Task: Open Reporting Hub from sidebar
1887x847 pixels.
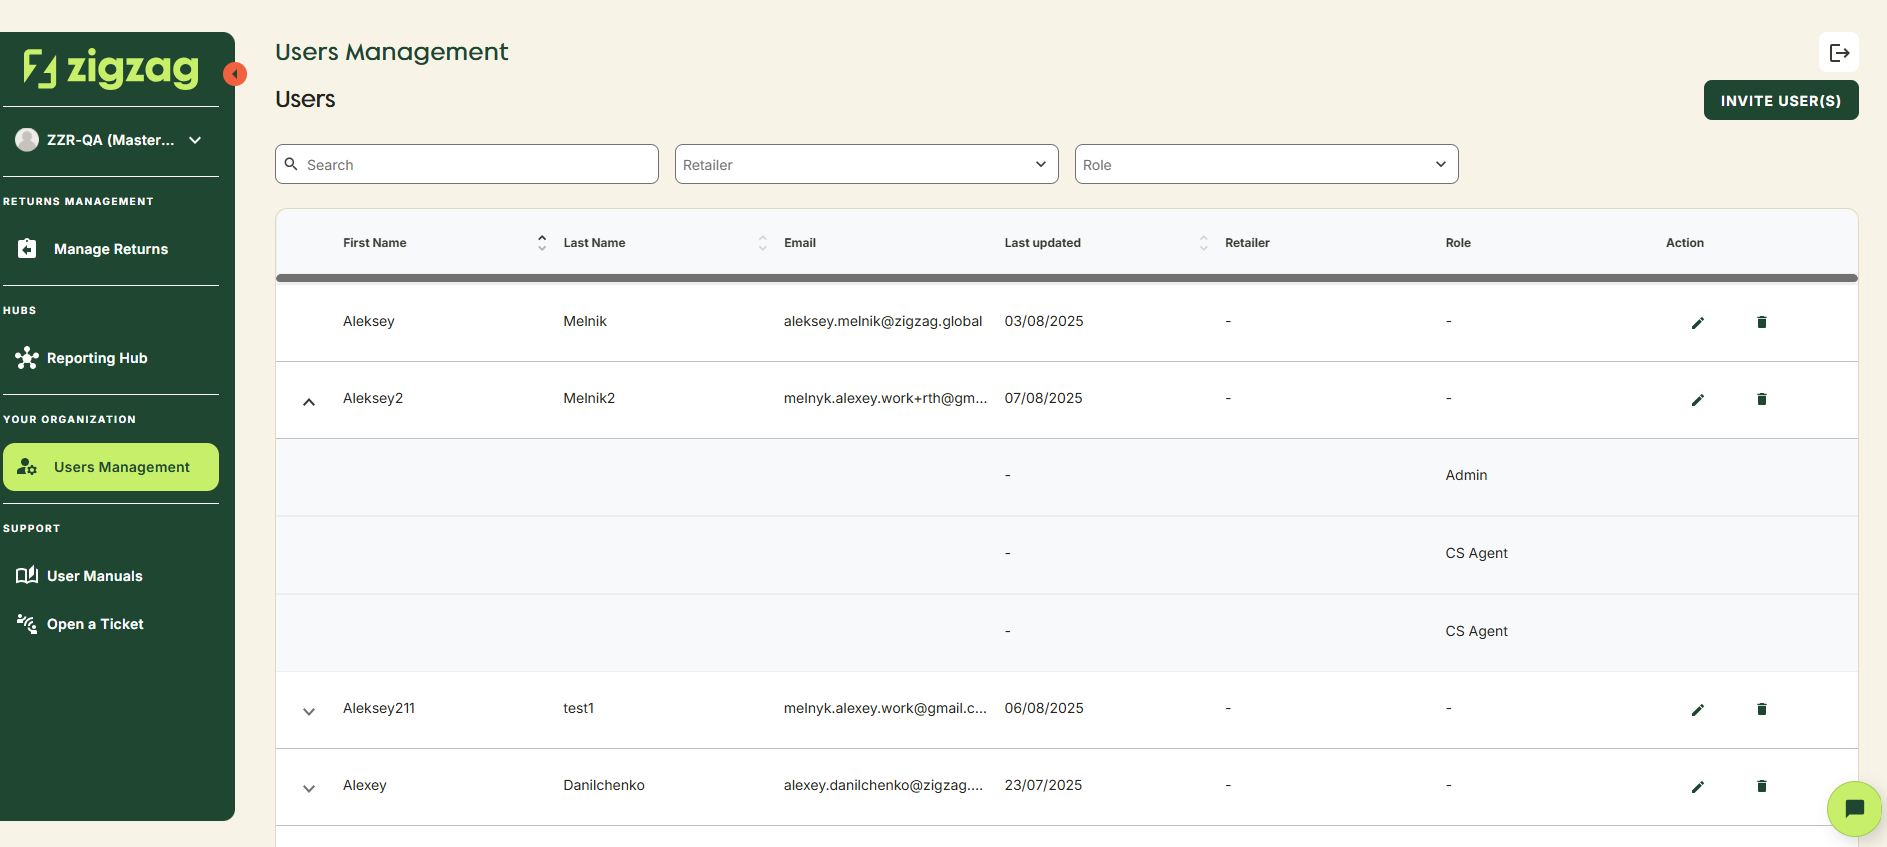Action: [x=97, y=358]
